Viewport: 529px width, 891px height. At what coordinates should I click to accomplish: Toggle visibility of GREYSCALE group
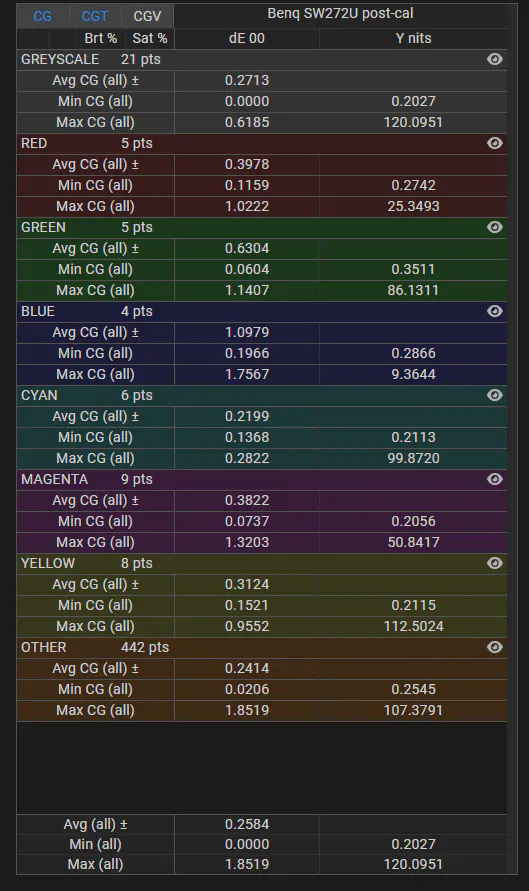[495, 59]
